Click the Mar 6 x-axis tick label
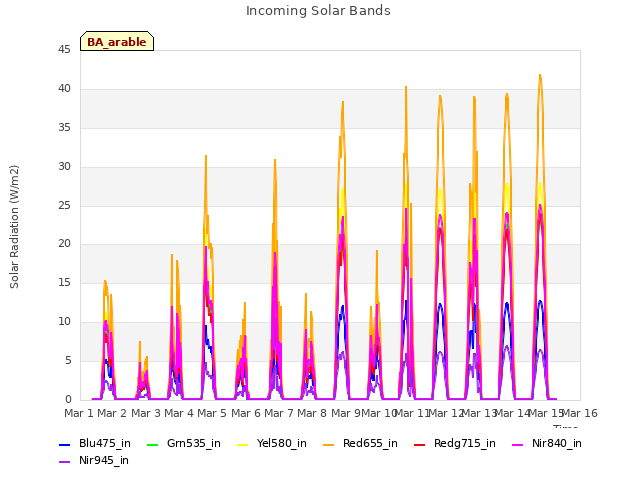Screen dimensions: 640x480 [x=246, y=413]
